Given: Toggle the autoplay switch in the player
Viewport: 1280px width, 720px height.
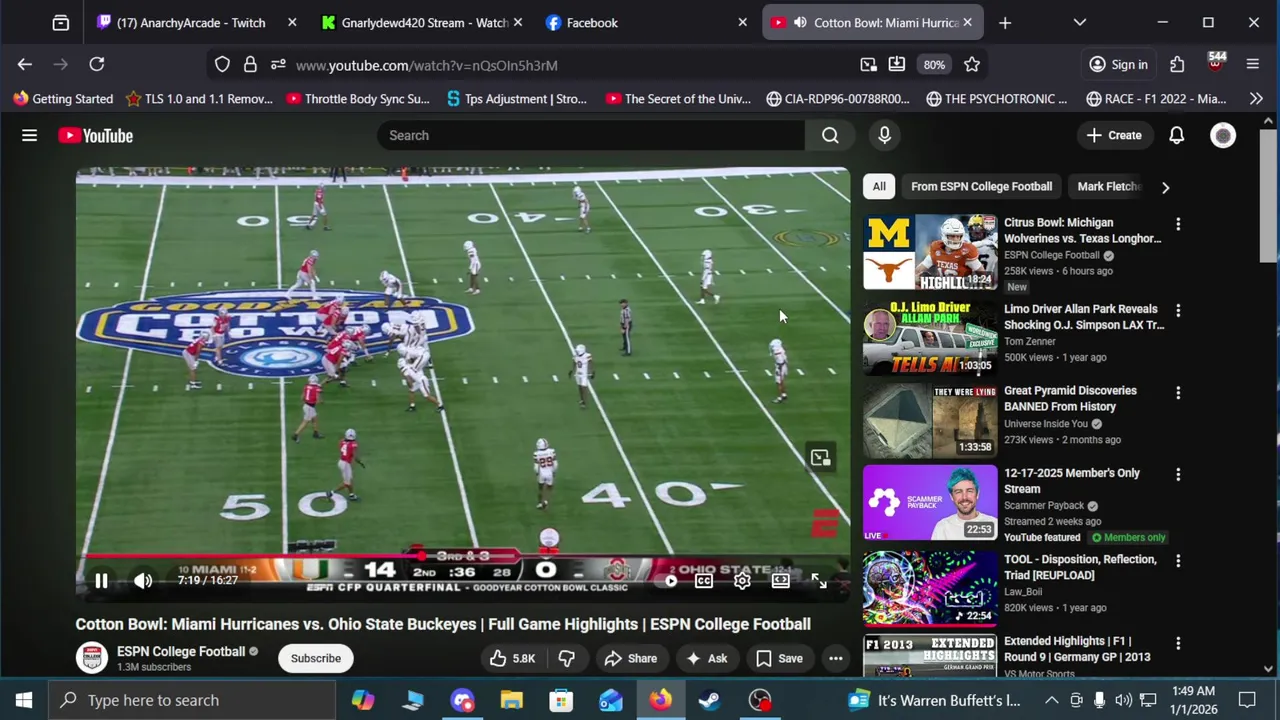Looking at the screenshot, I should pyautogui.click(x=668, y=580).
